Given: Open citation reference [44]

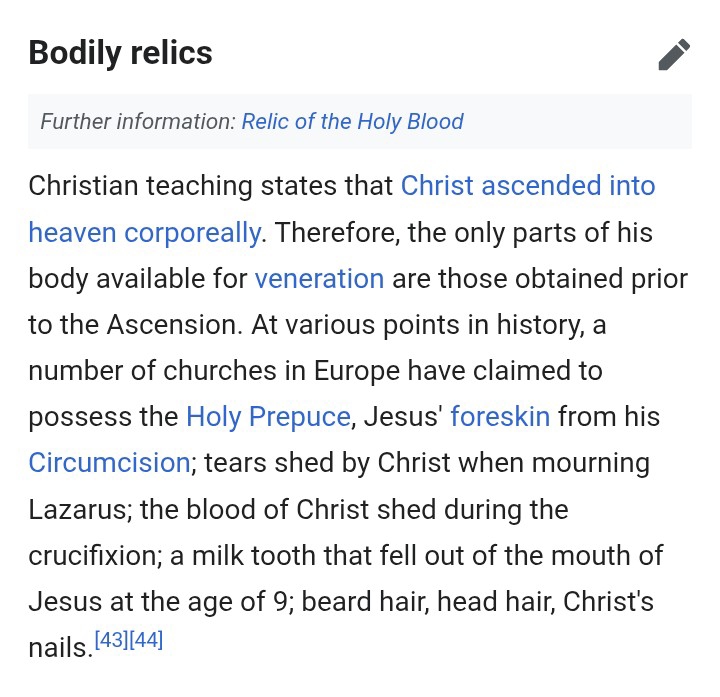Looking at the screenshot, I should click(146, 640).
